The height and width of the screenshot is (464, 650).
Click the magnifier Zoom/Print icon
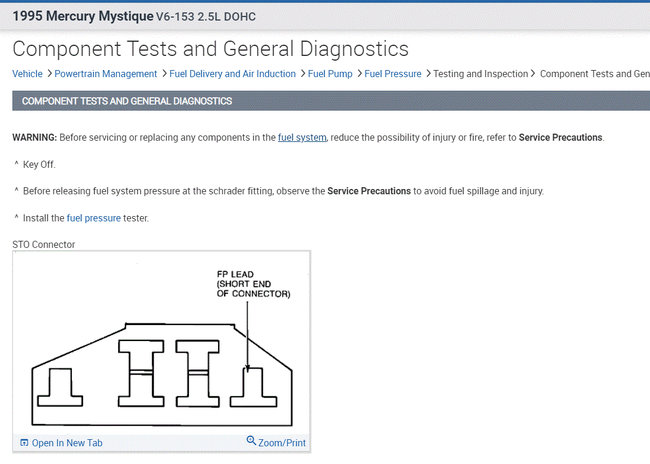pos(251,440)
